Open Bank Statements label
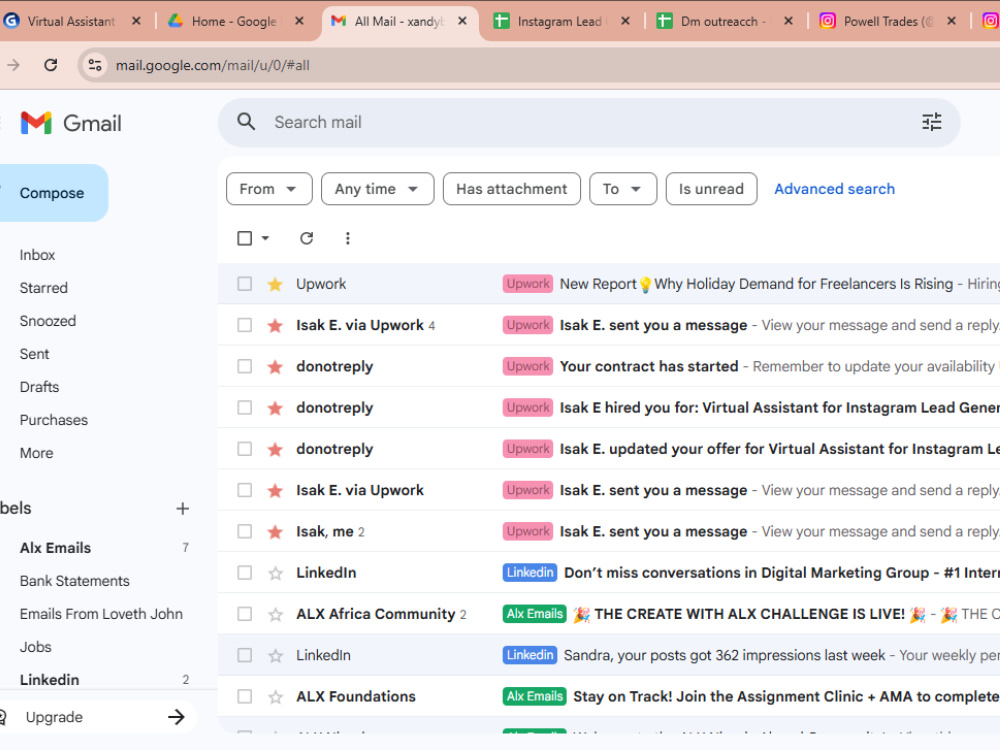 [75, 581]
